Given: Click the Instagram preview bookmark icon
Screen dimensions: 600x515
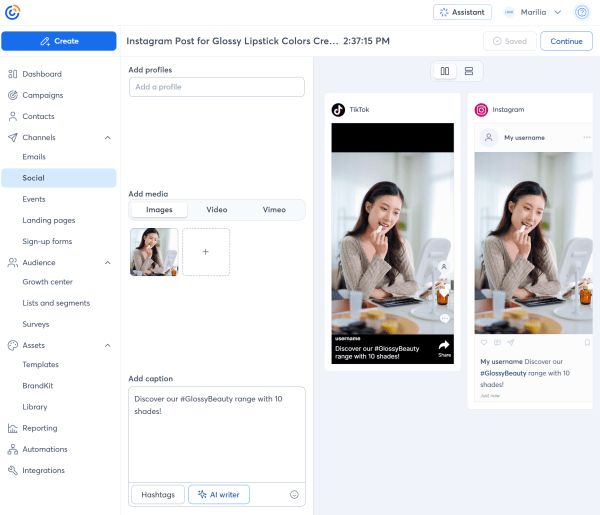Looking at the screenshot, I should point(587,342).
